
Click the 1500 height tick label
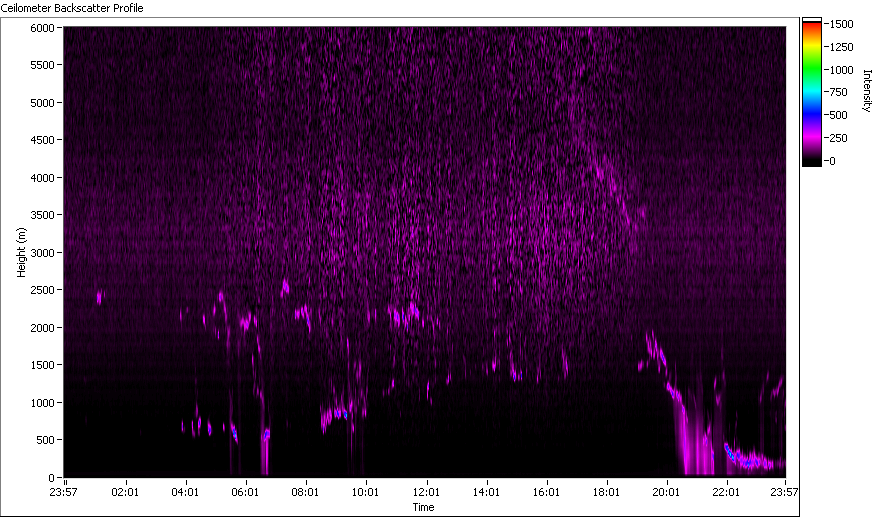(42, 365)
